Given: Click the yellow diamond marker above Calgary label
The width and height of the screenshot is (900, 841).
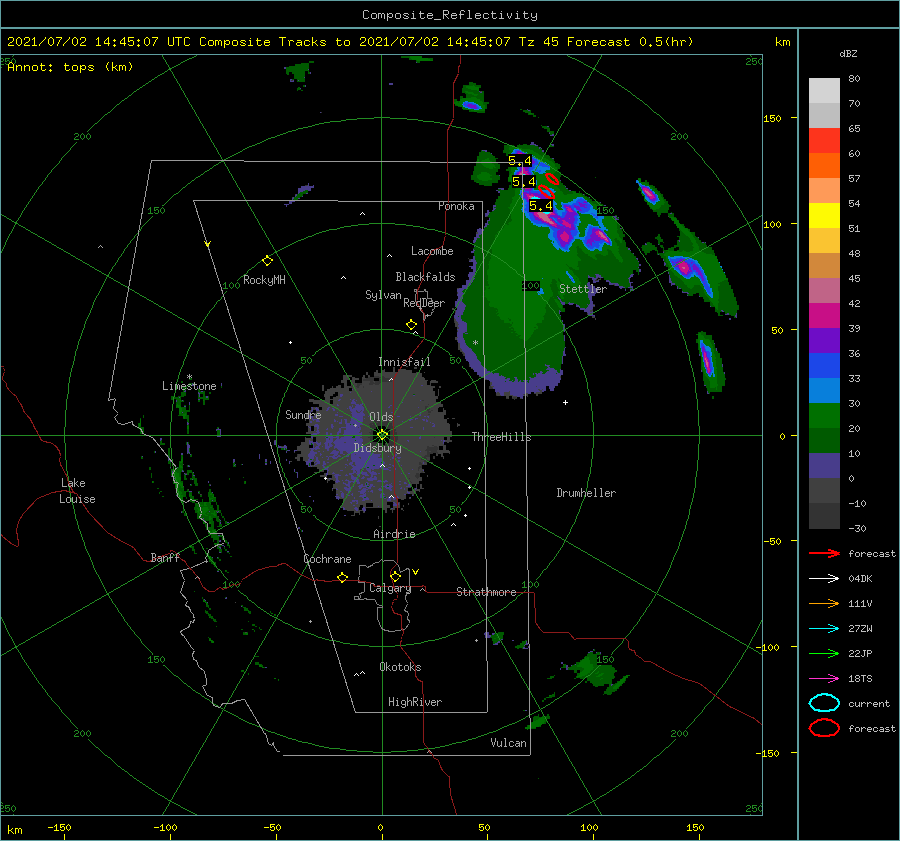Looking at the screenshot, I should click(x=395, y=576).
